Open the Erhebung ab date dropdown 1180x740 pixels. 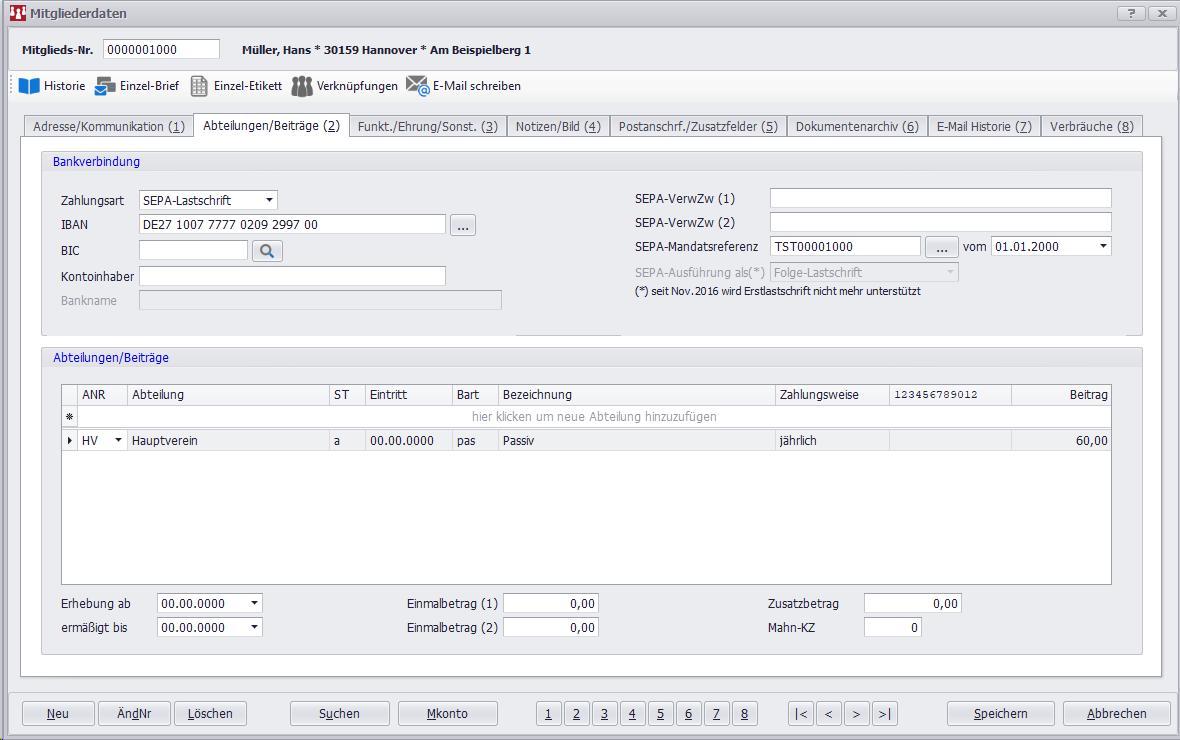[254, 604]
